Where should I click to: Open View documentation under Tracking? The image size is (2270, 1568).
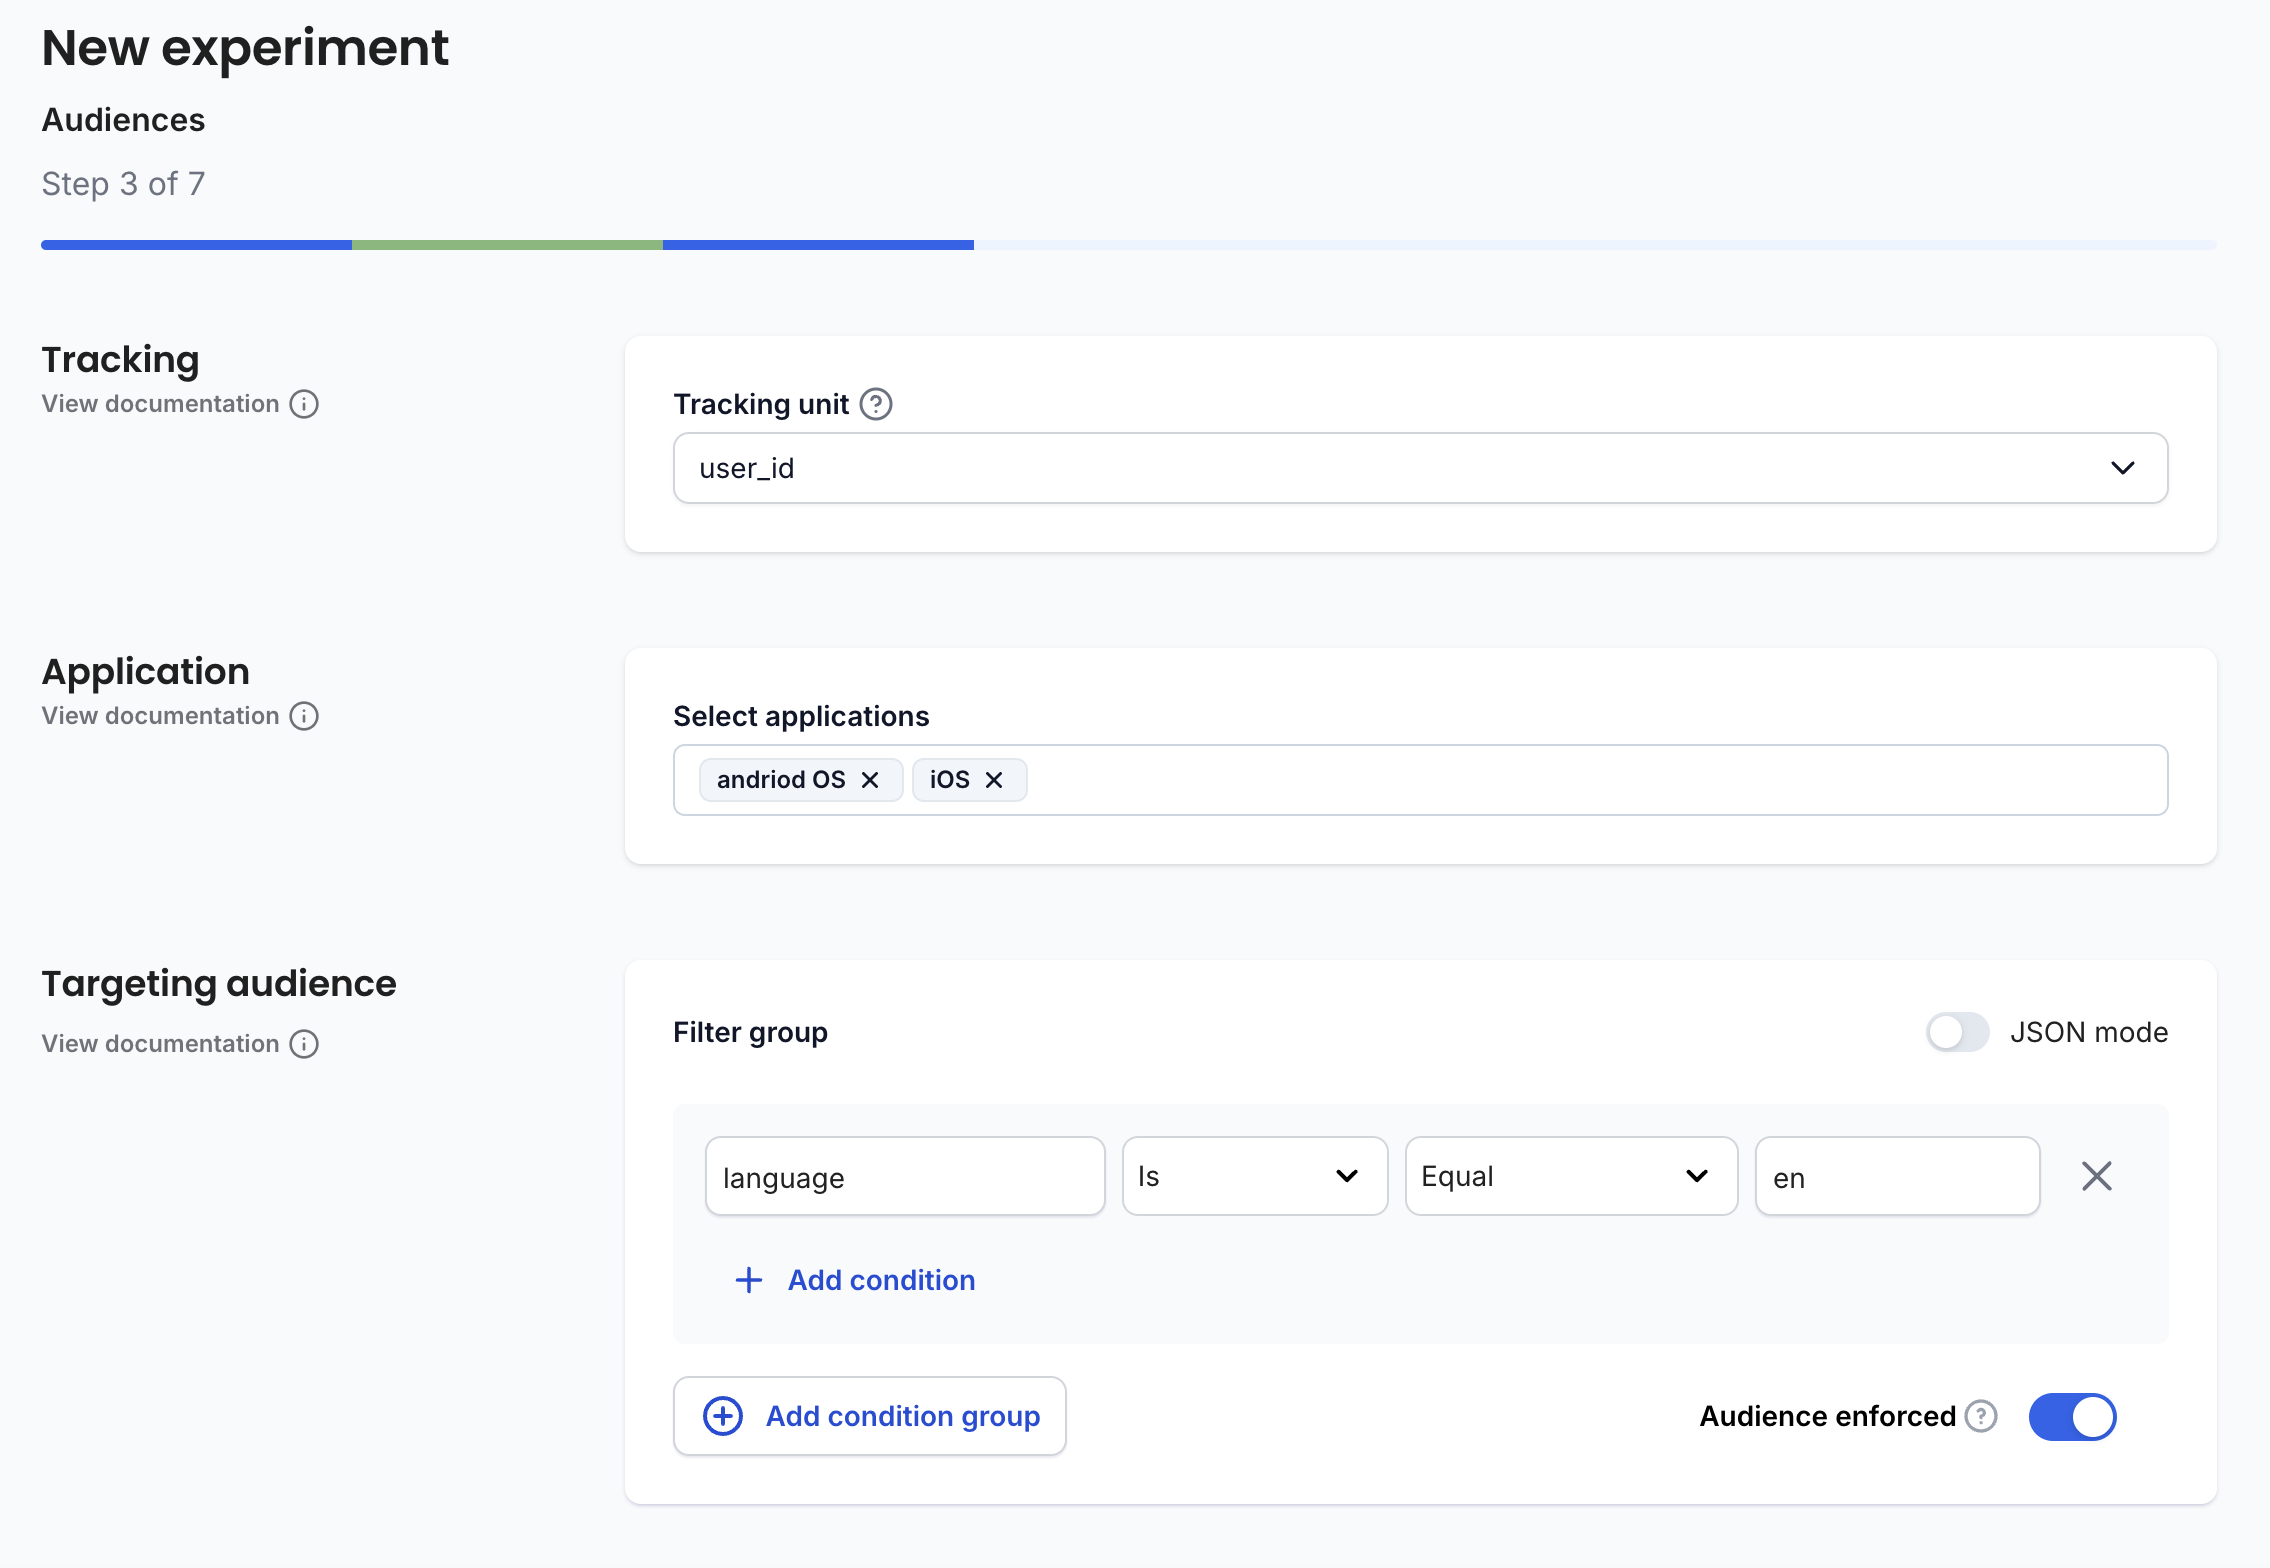tap(160, 404)
